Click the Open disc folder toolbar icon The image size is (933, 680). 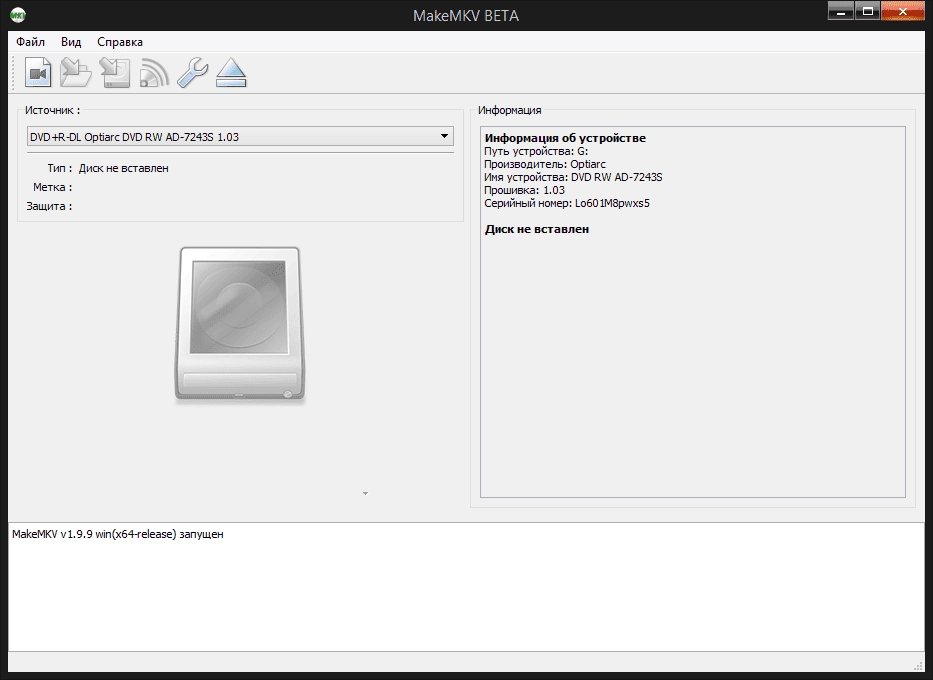coord(76,73)
